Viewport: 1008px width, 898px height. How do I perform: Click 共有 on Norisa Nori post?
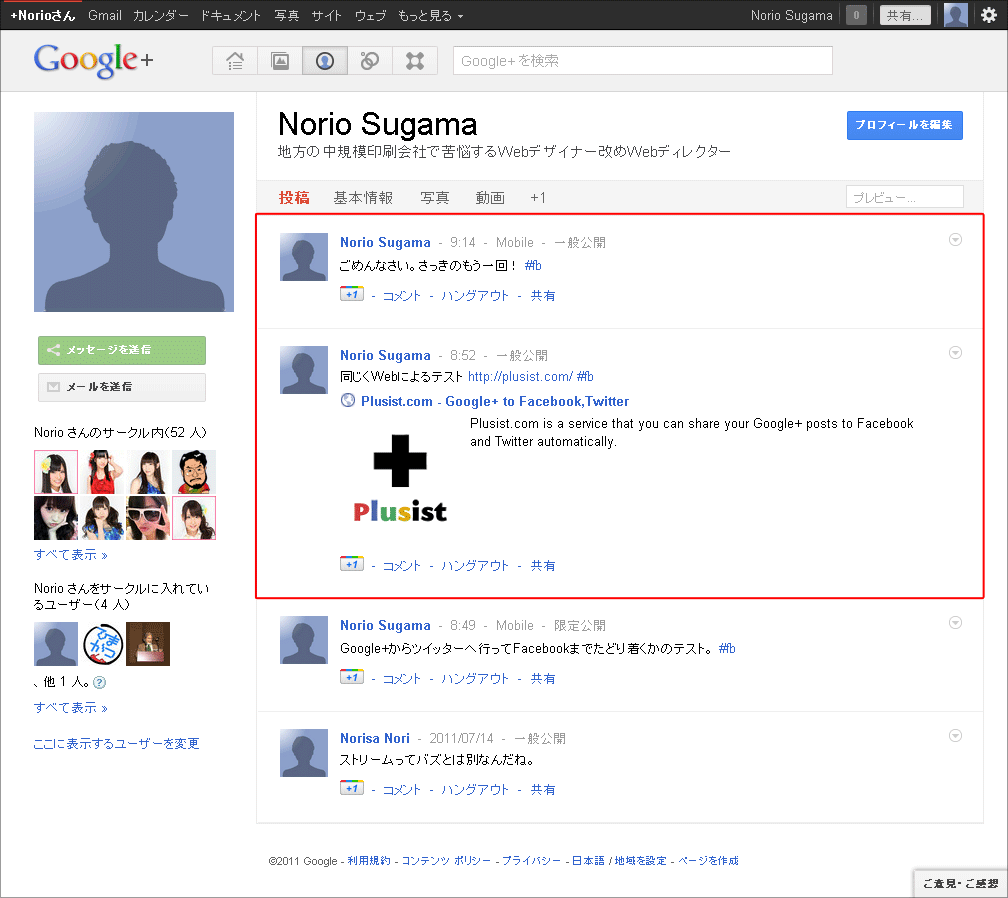(x=543, y=789)
